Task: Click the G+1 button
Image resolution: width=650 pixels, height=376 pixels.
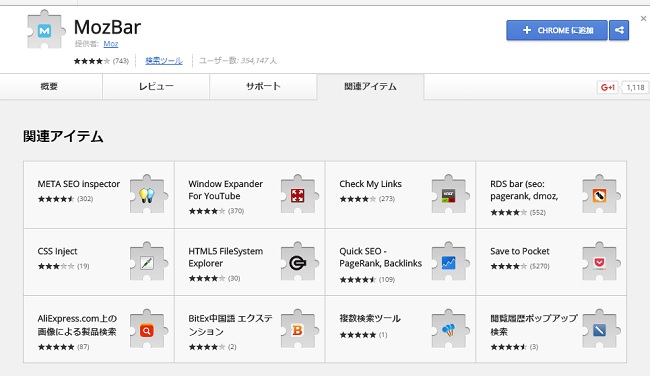Action: (607, 87)
